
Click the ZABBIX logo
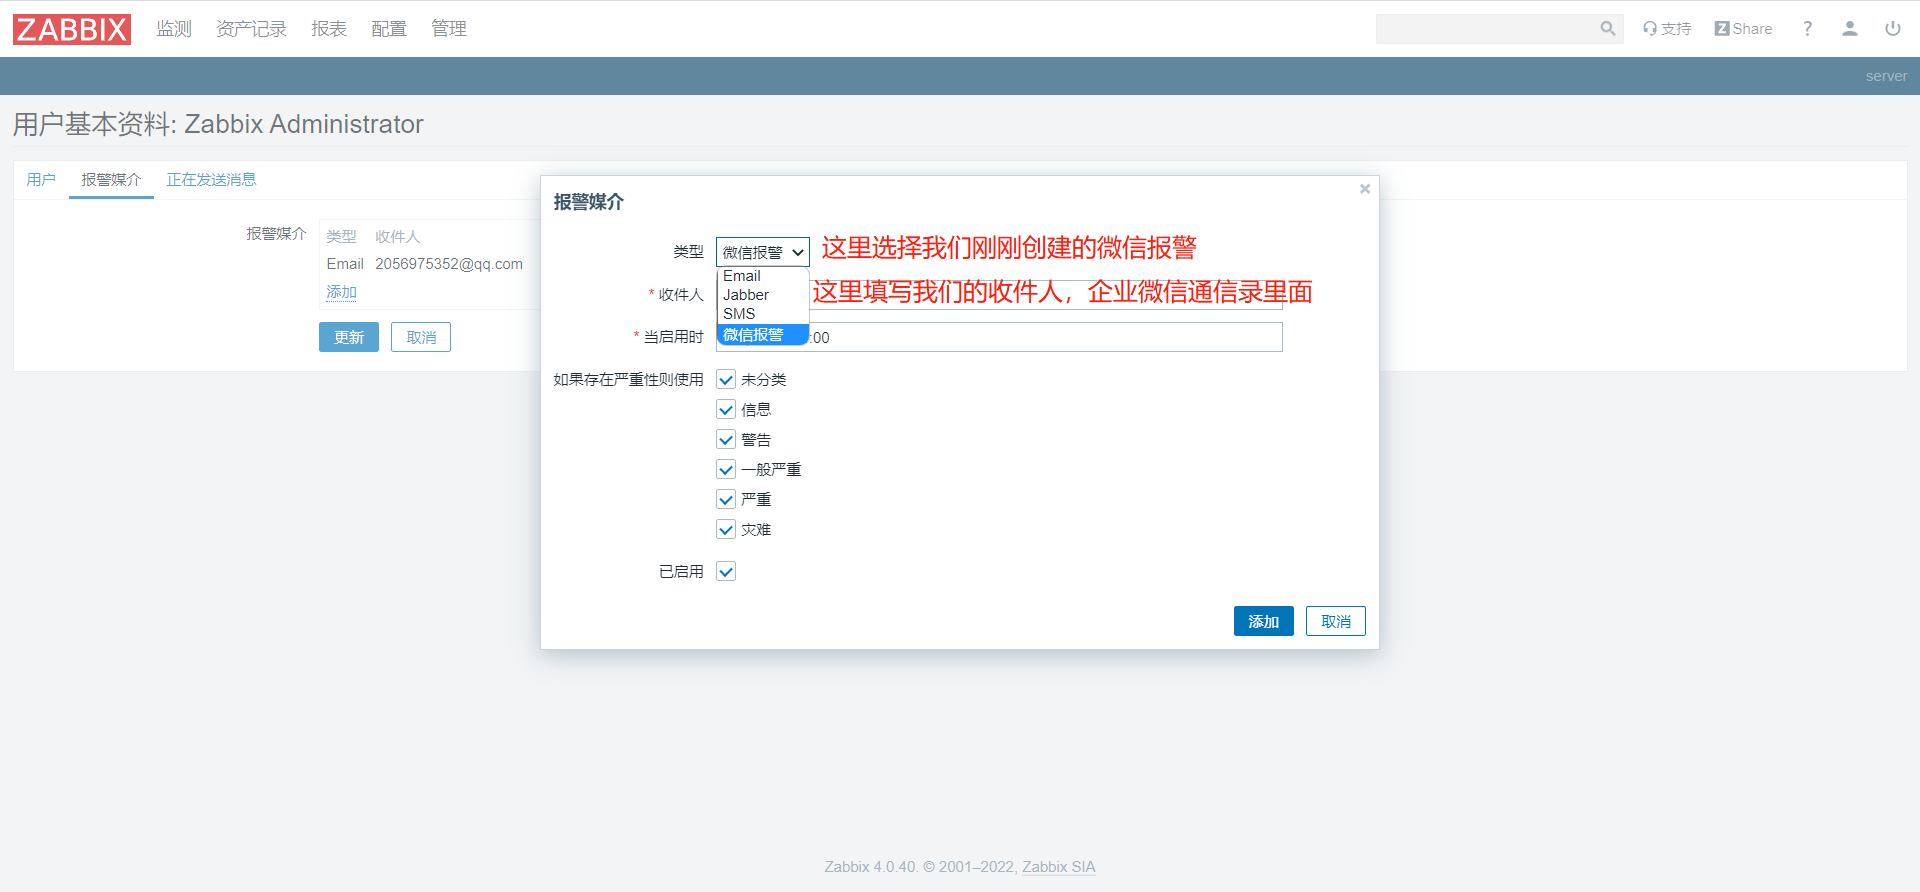[x=72, y=29]
